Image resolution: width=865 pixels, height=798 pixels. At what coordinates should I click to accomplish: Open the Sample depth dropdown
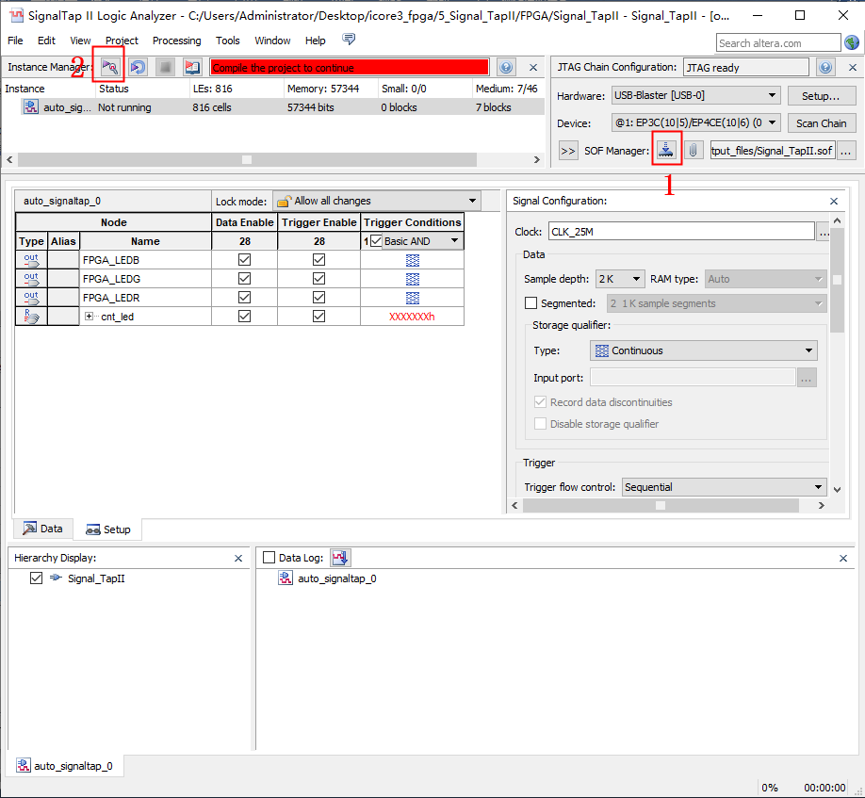tap(619, 279)
